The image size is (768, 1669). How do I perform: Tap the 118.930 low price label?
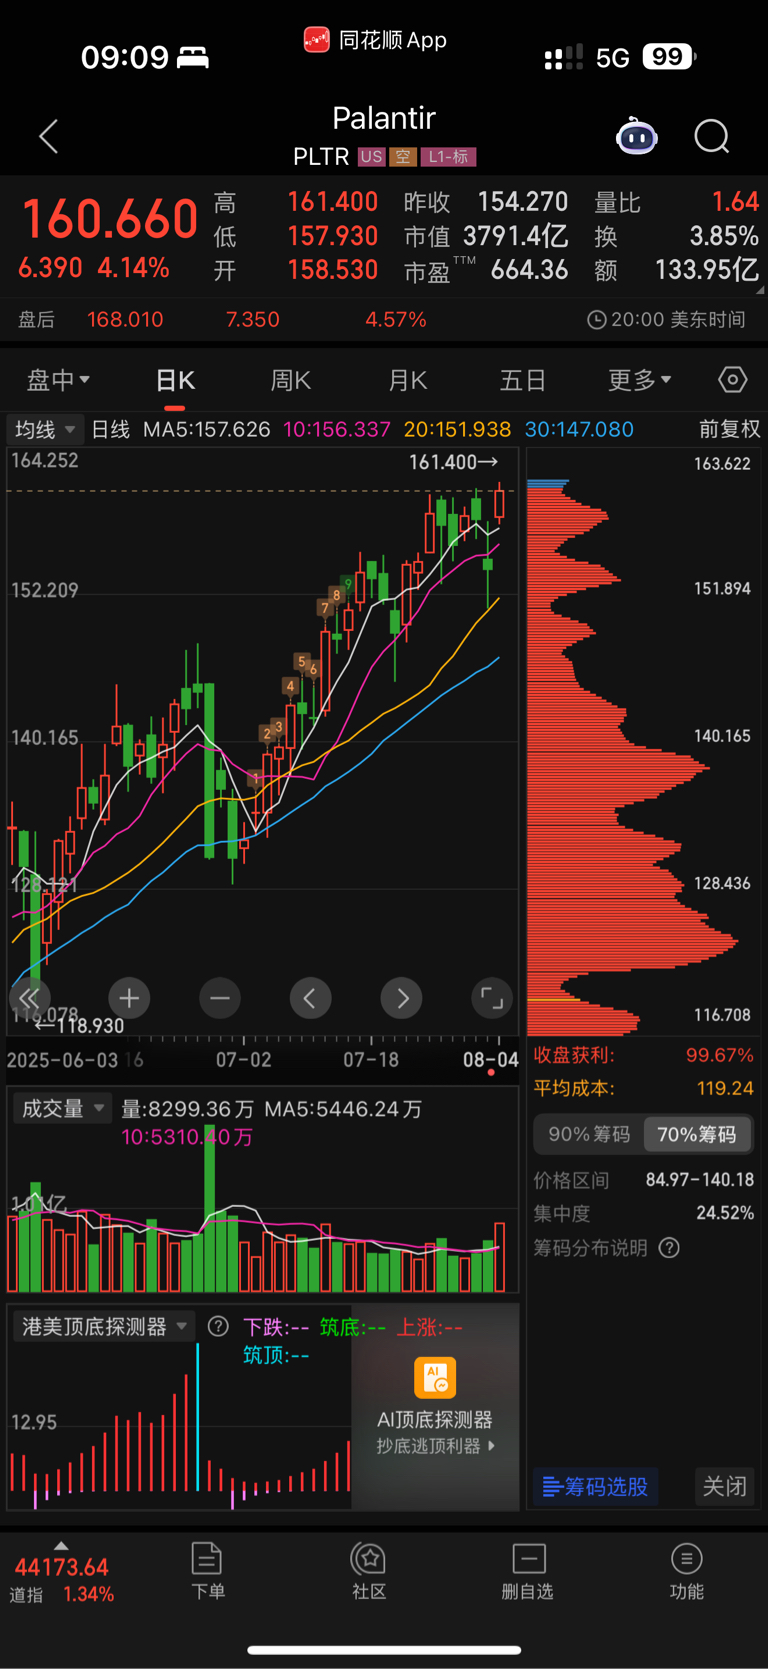point(79,1025)
